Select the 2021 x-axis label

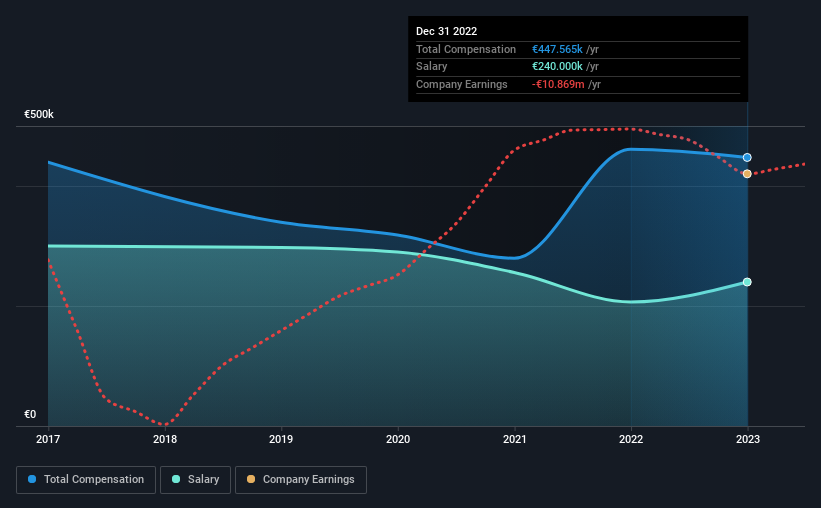pyautogui.click(x=515, y=439)
